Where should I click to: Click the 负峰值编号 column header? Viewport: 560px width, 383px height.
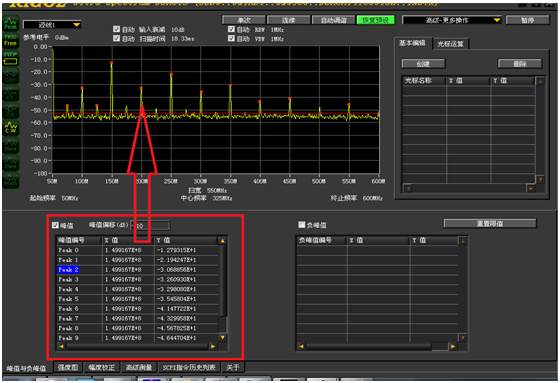point(321,240)
